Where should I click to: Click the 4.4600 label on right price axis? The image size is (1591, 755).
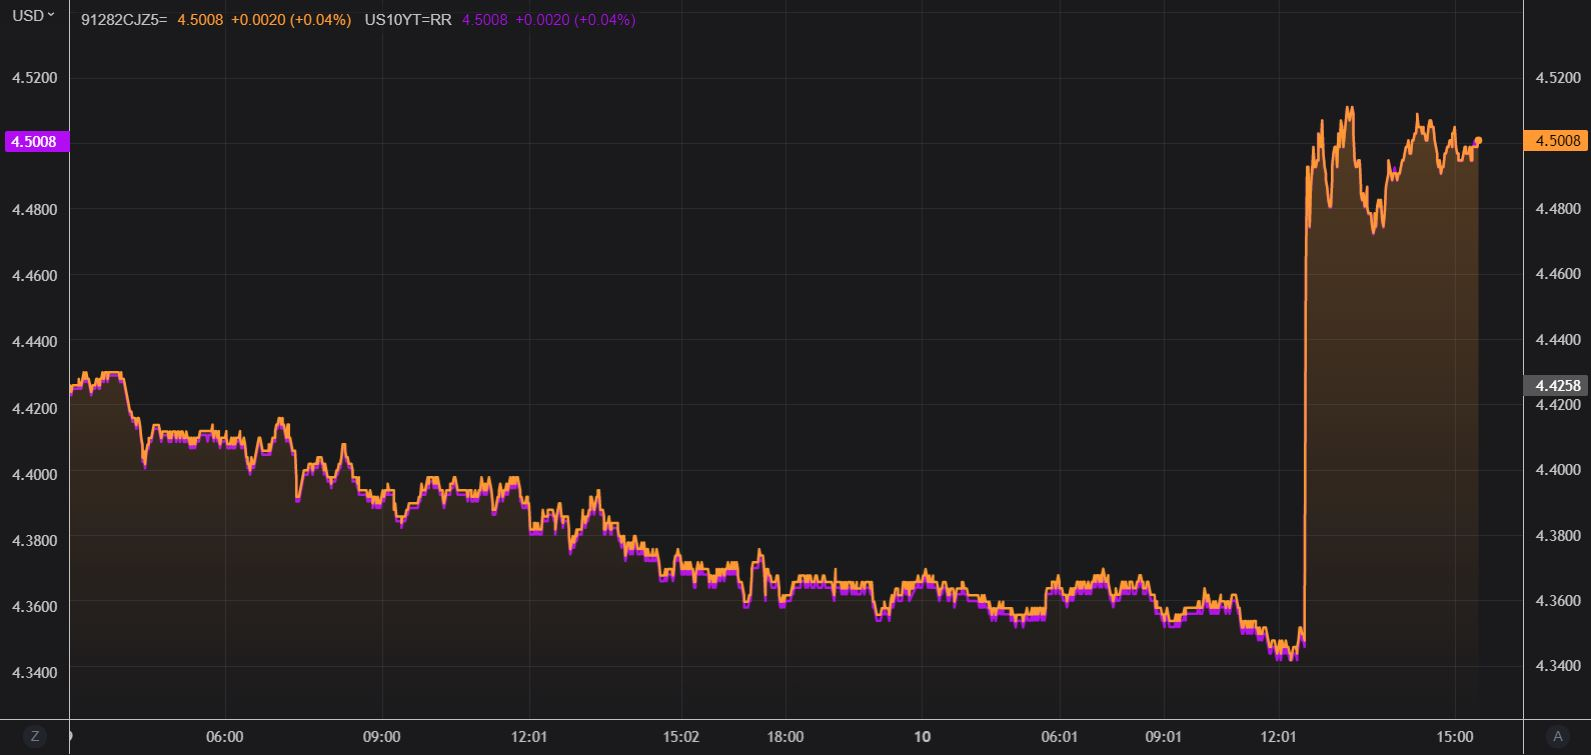pos(1559,273)
